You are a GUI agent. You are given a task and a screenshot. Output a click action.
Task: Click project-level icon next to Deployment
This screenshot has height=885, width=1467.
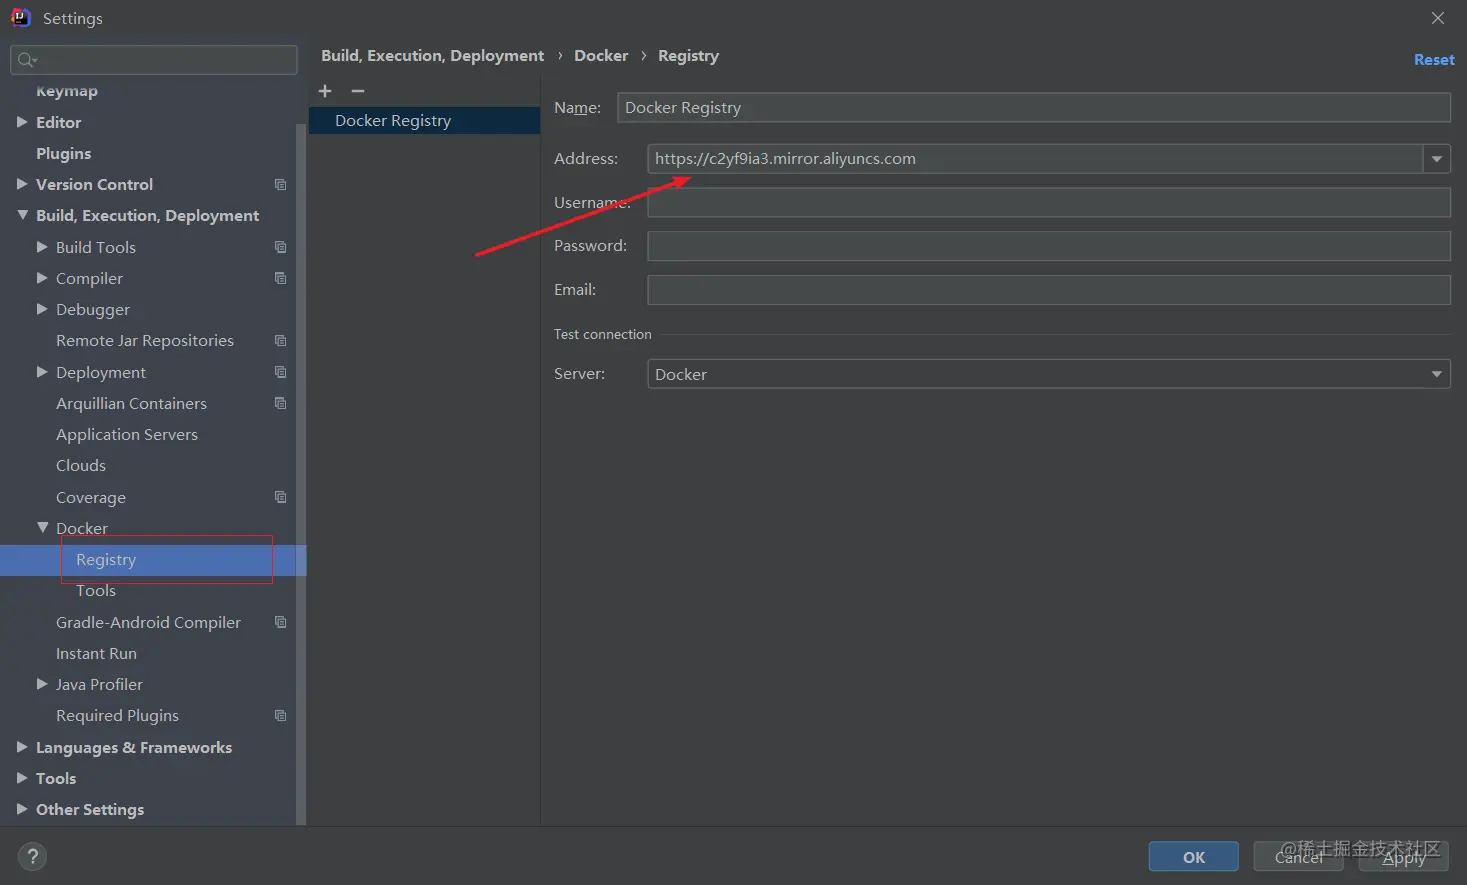(x=280, y=372)
